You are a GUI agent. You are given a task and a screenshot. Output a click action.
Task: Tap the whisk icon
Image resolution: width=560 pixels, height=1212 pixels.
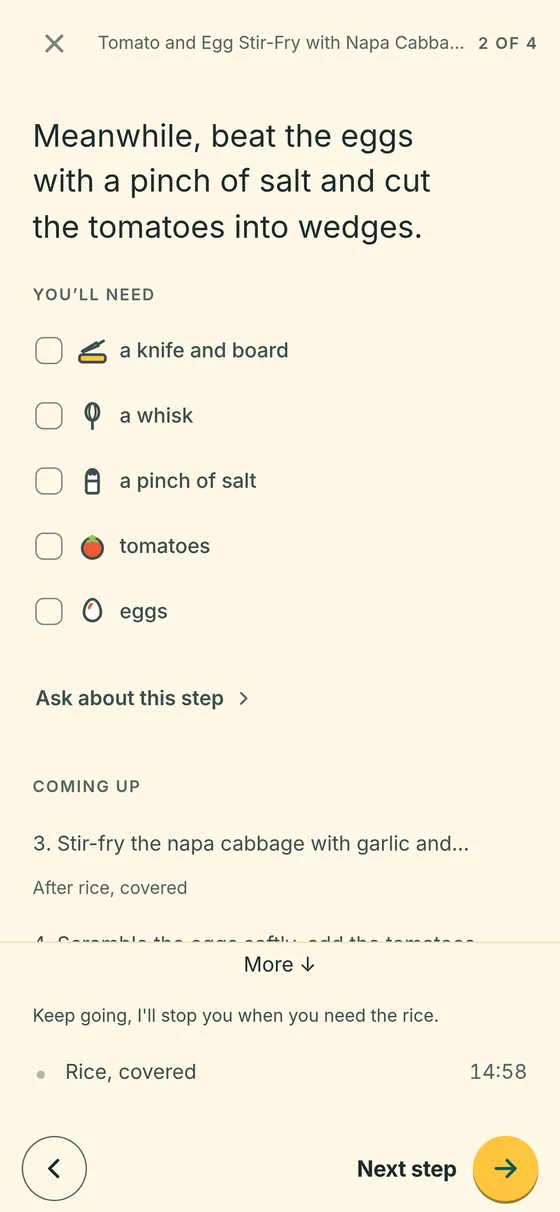coord(92,416)
